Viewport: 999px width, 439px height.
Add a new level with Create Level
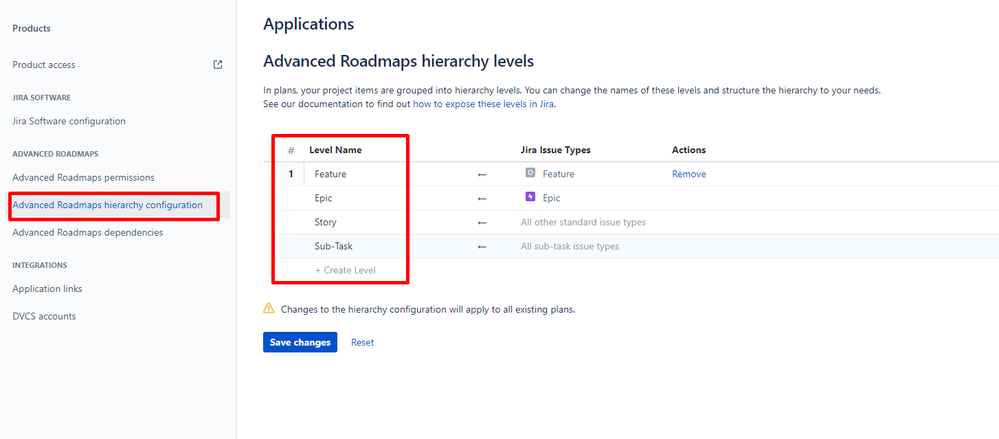click(345, 270)
